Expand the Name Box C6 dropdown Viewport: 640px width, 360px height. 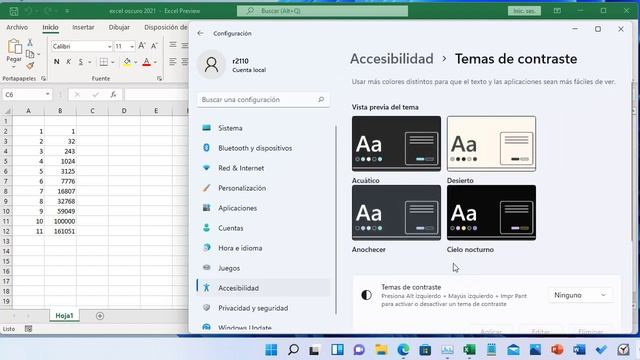point(48,94)
